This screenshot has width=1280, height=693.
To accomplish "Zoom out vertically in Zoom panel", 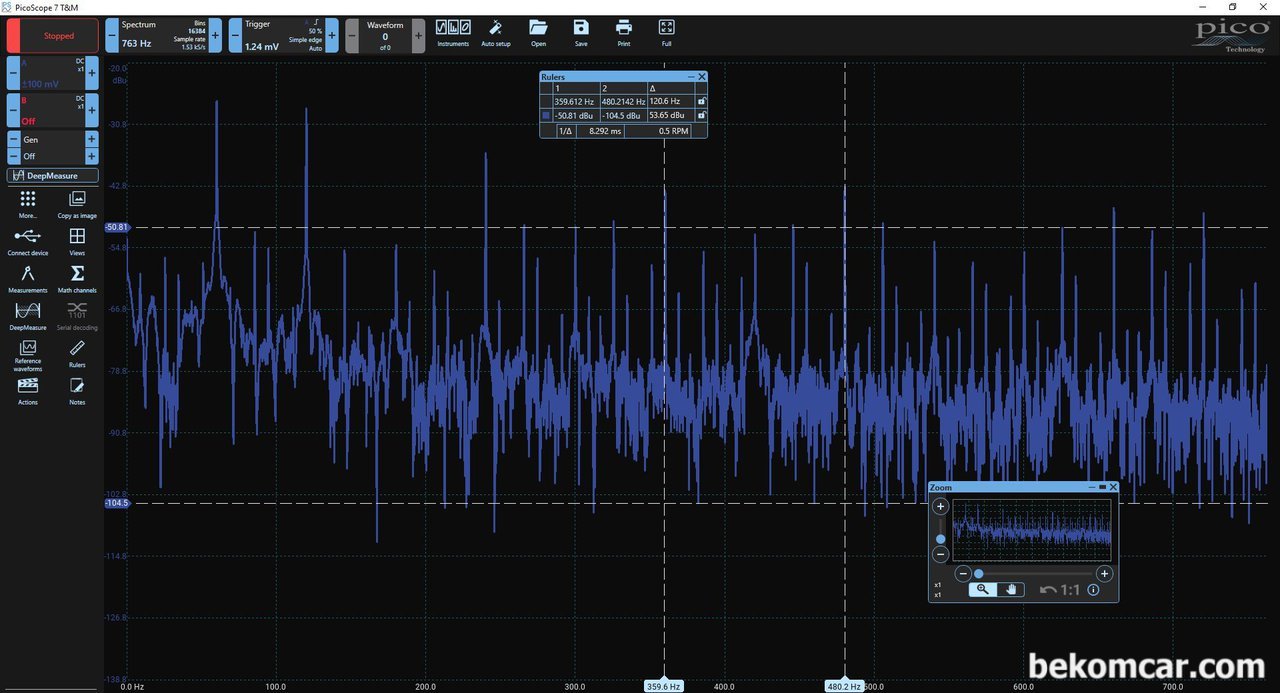I will 940,554.
